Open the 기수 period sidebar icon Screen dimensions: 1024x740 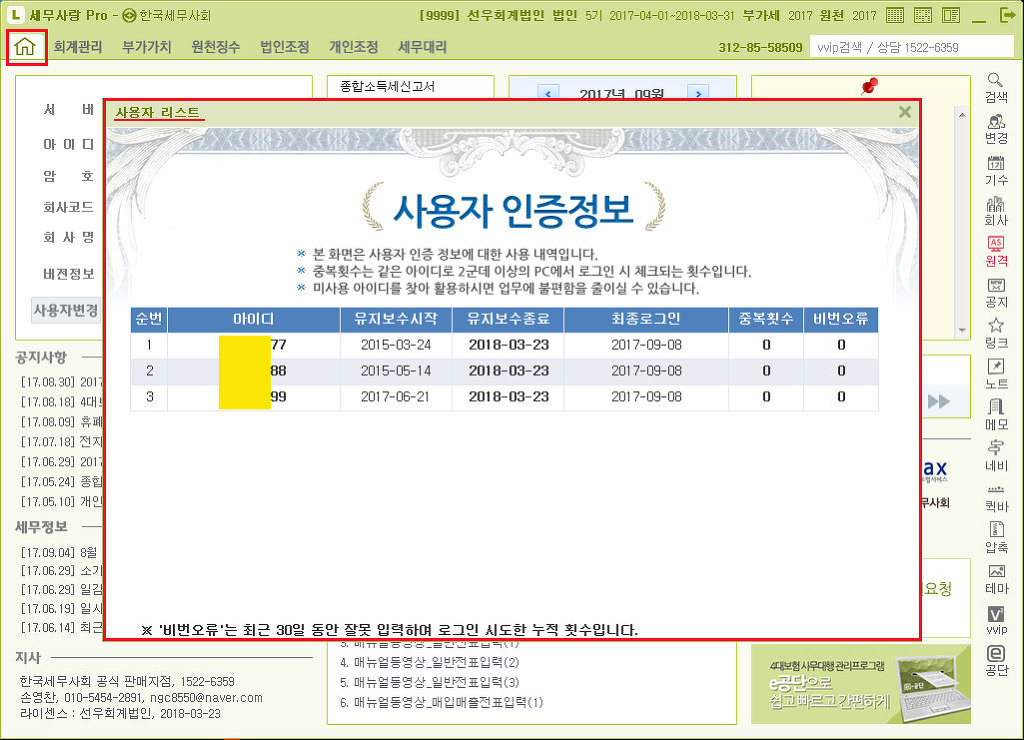pos(996,171)
